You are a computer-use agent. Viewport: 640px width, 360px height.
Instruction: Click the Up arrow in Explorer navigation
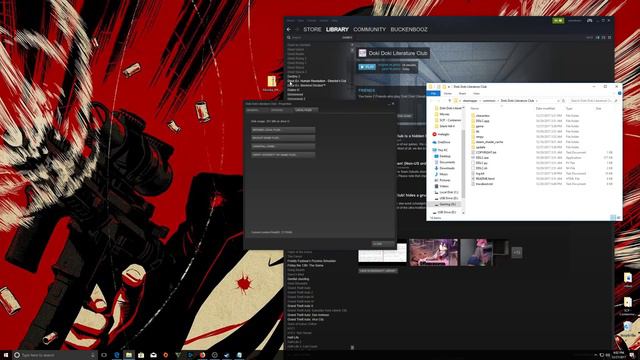click(449, 100)
